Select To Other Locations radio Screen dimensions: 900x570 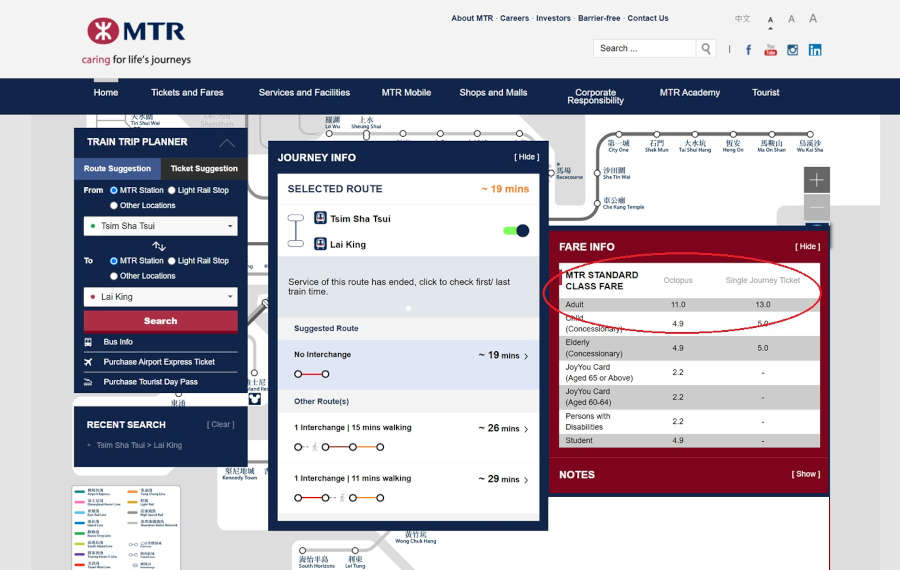114,276
